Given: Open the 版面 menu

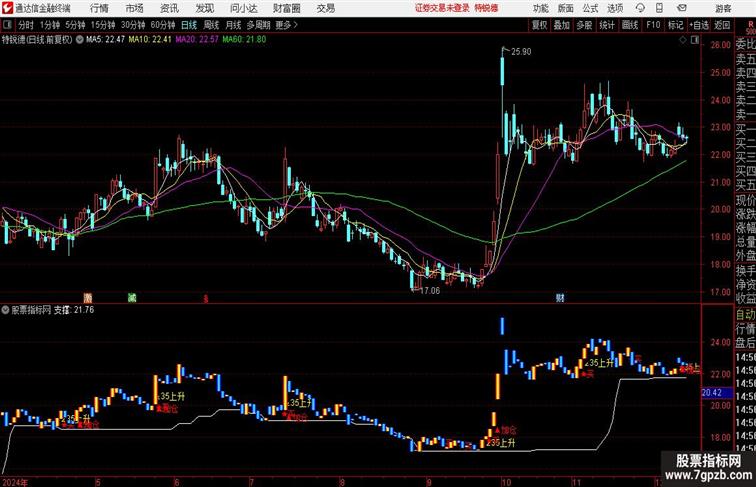Looking at the screenshot, I should click(x=566, y=8).
